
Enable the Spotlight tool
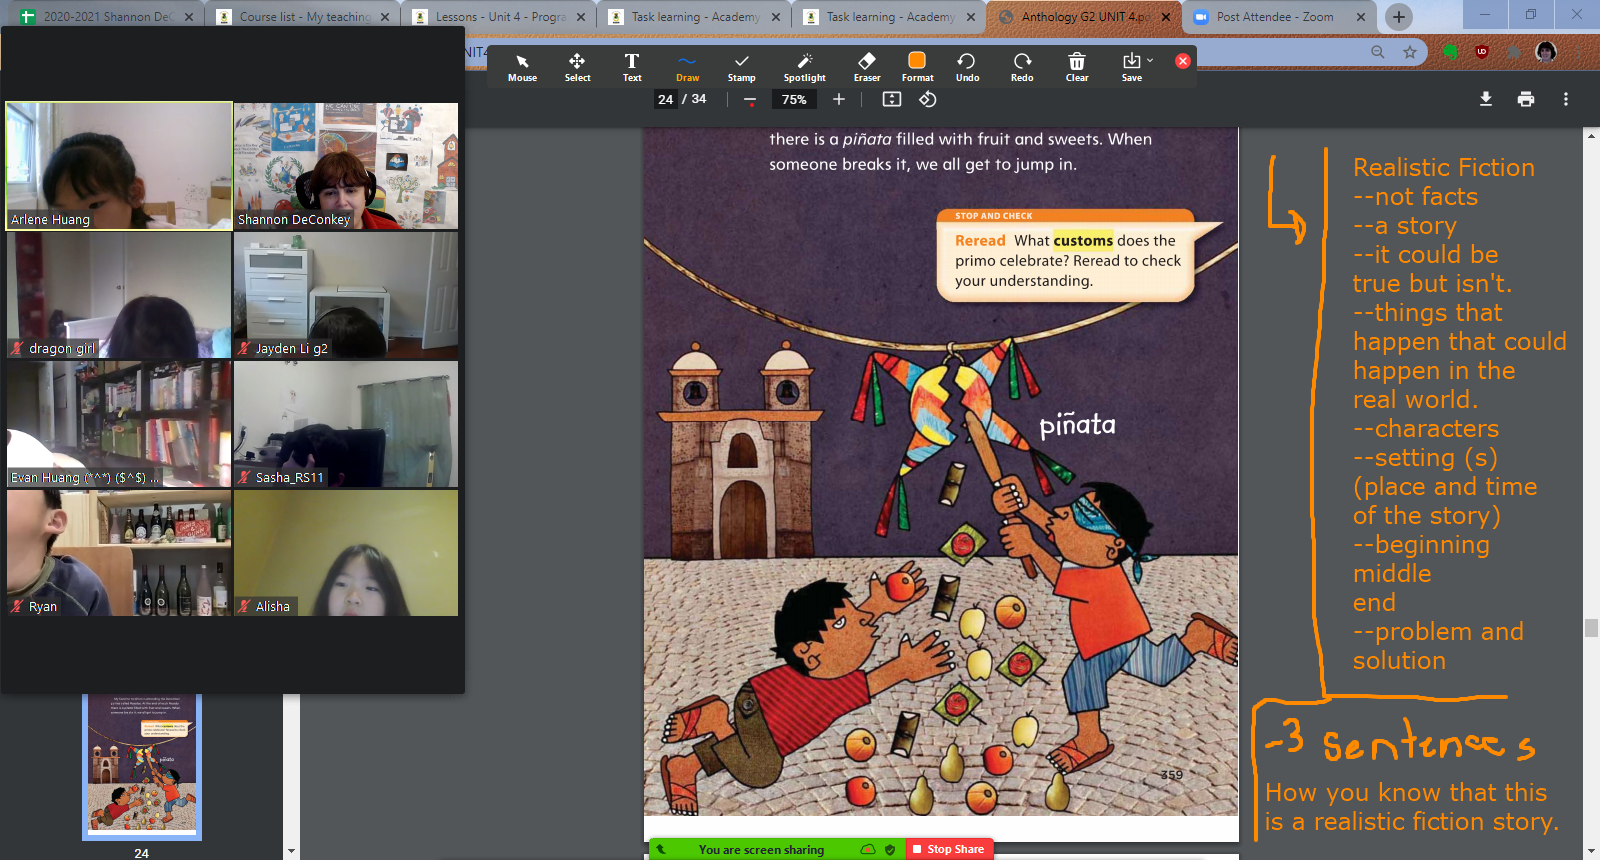(804, 67)
